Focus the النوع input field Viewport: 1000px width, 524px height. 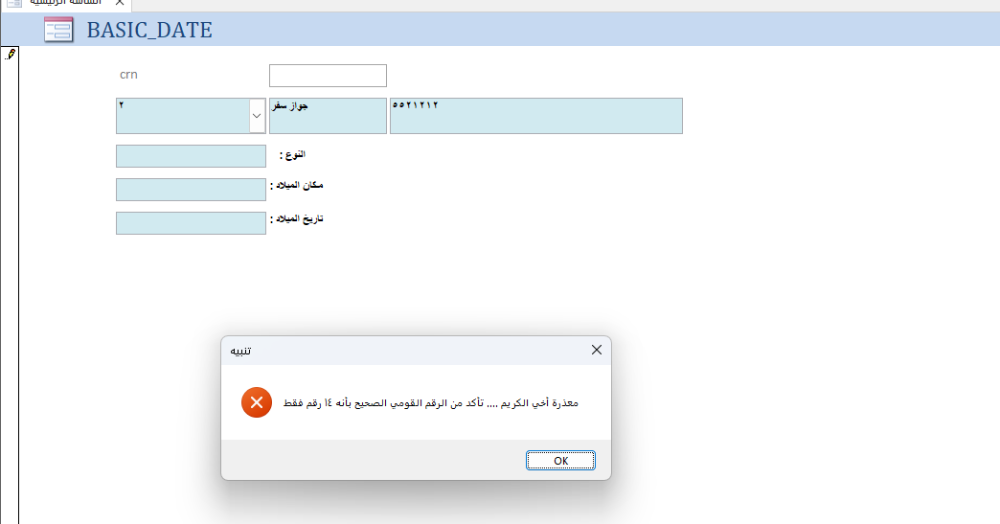191,156
